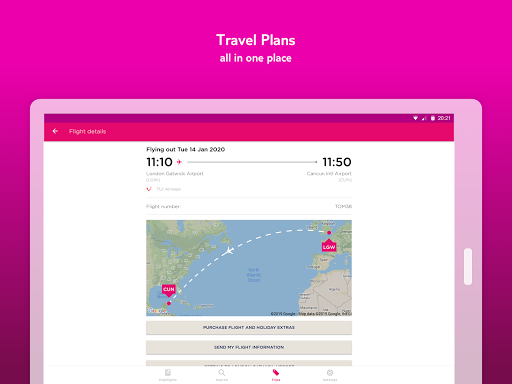The width and height of the screenshot is (512, 384).
Task: Click the Flight number row
Action: point(249,206)
